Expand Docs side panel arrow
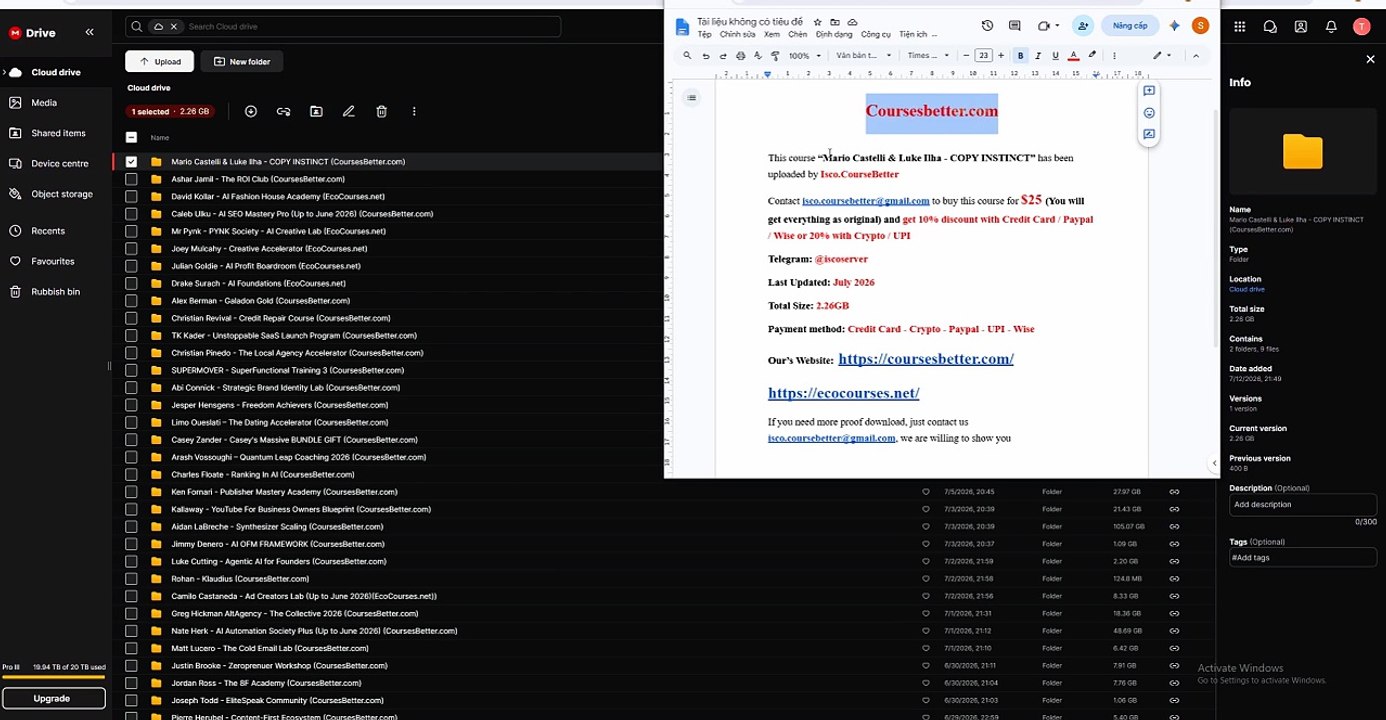 (1214, 463)
